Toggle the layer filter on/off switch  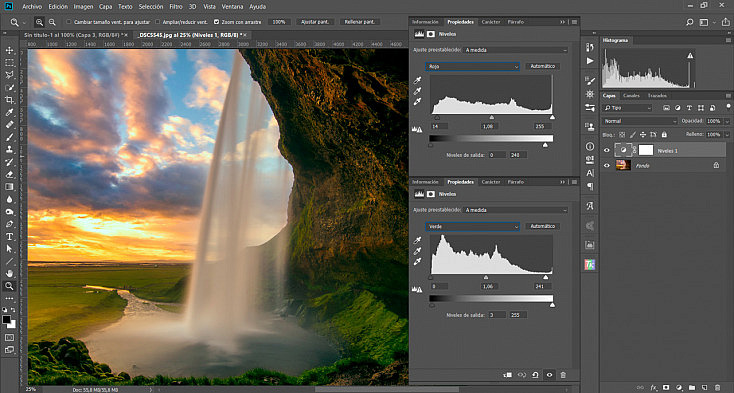point(728,107)
